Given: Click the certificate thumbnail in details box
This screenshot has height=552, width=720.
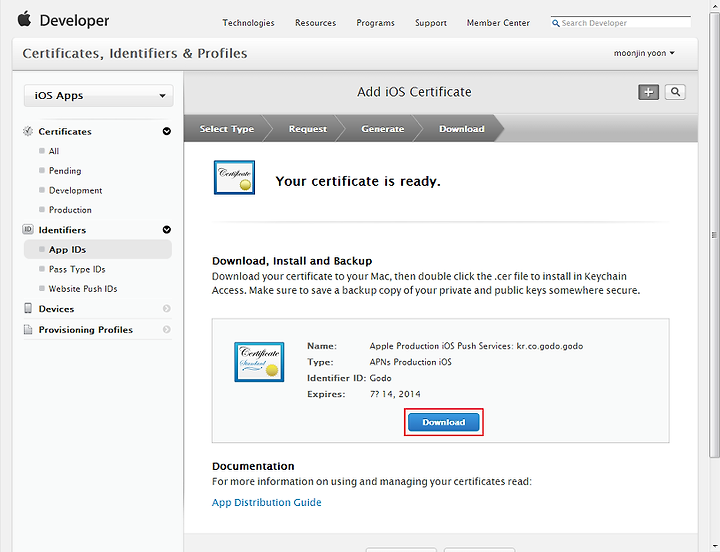Looking at the screenshot, I should pyautogui.click(x=259, y=362).
